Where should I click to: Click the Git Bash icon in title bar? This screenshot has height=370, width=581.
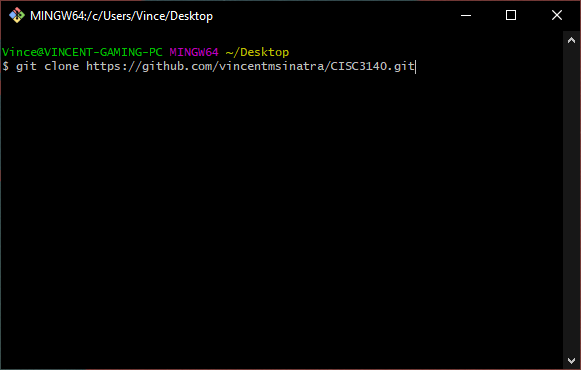pos(17,16)
